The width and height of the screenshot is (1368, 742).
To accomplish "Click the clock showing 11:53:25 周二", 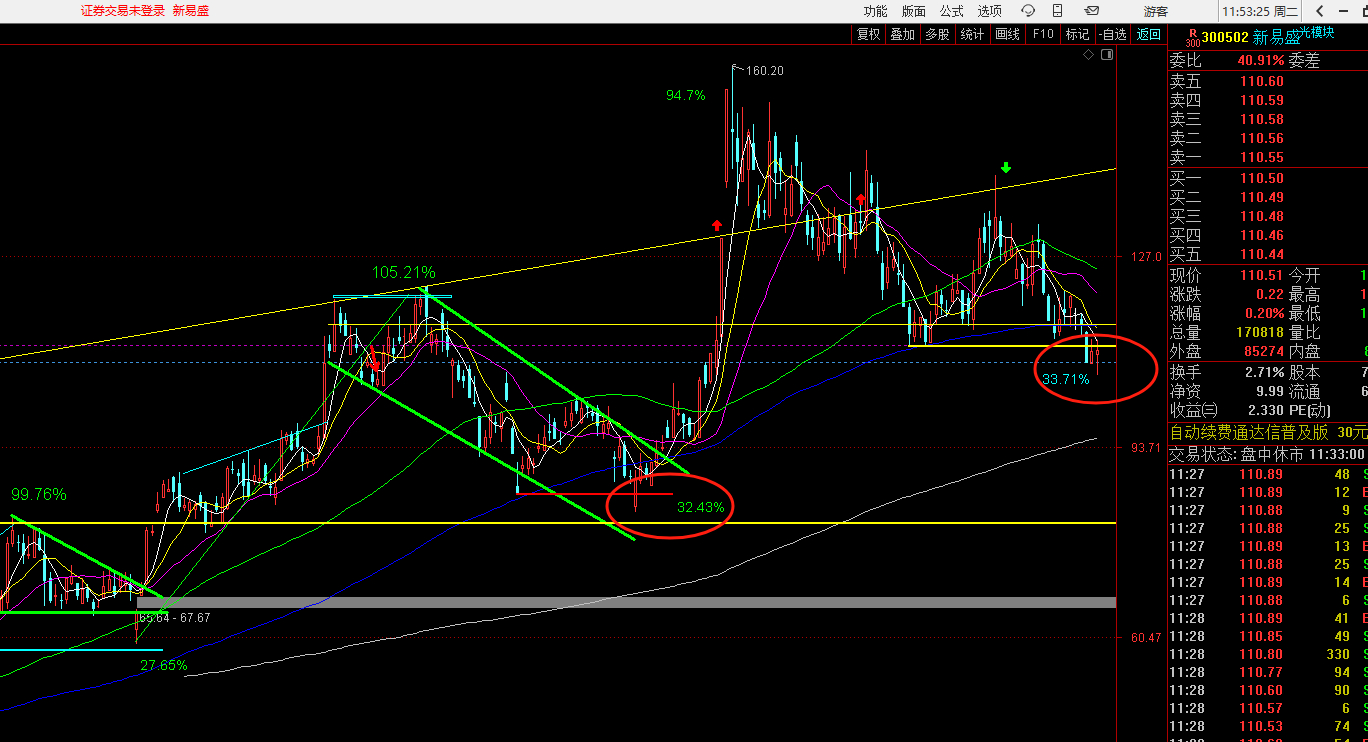I will 1260,11.
